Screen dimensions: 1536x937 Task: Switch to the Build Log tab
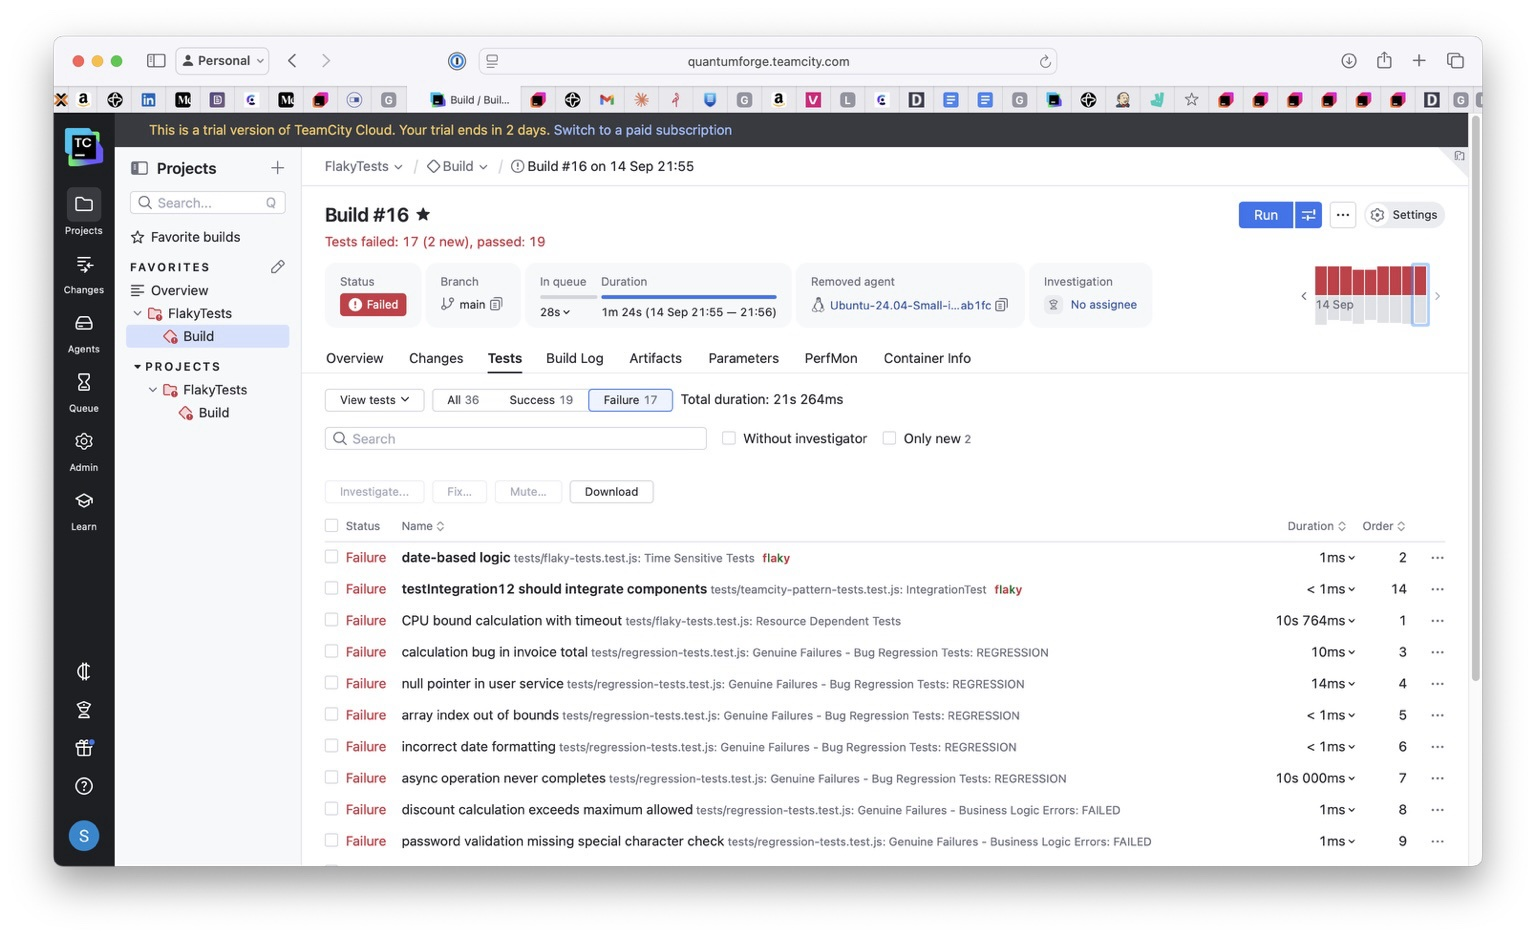574,358
